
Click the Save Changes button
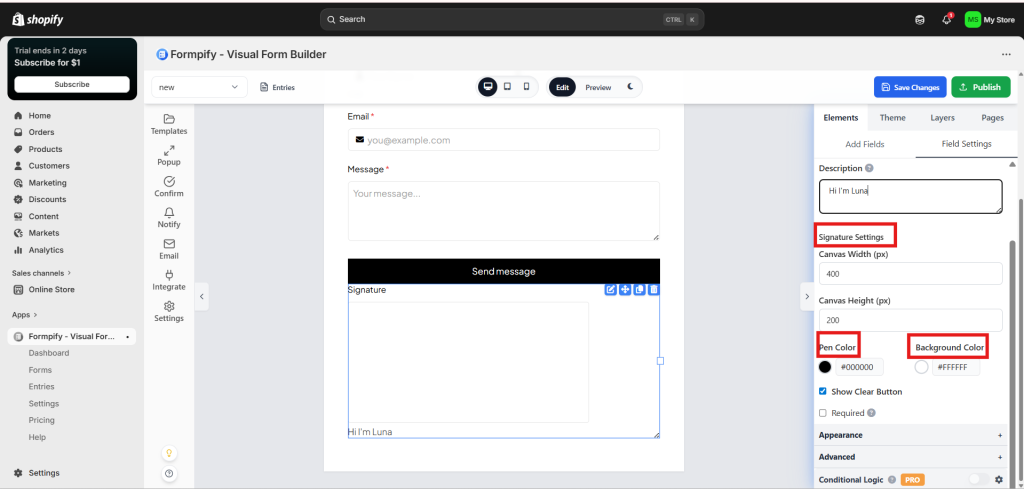tap(910, 87)
